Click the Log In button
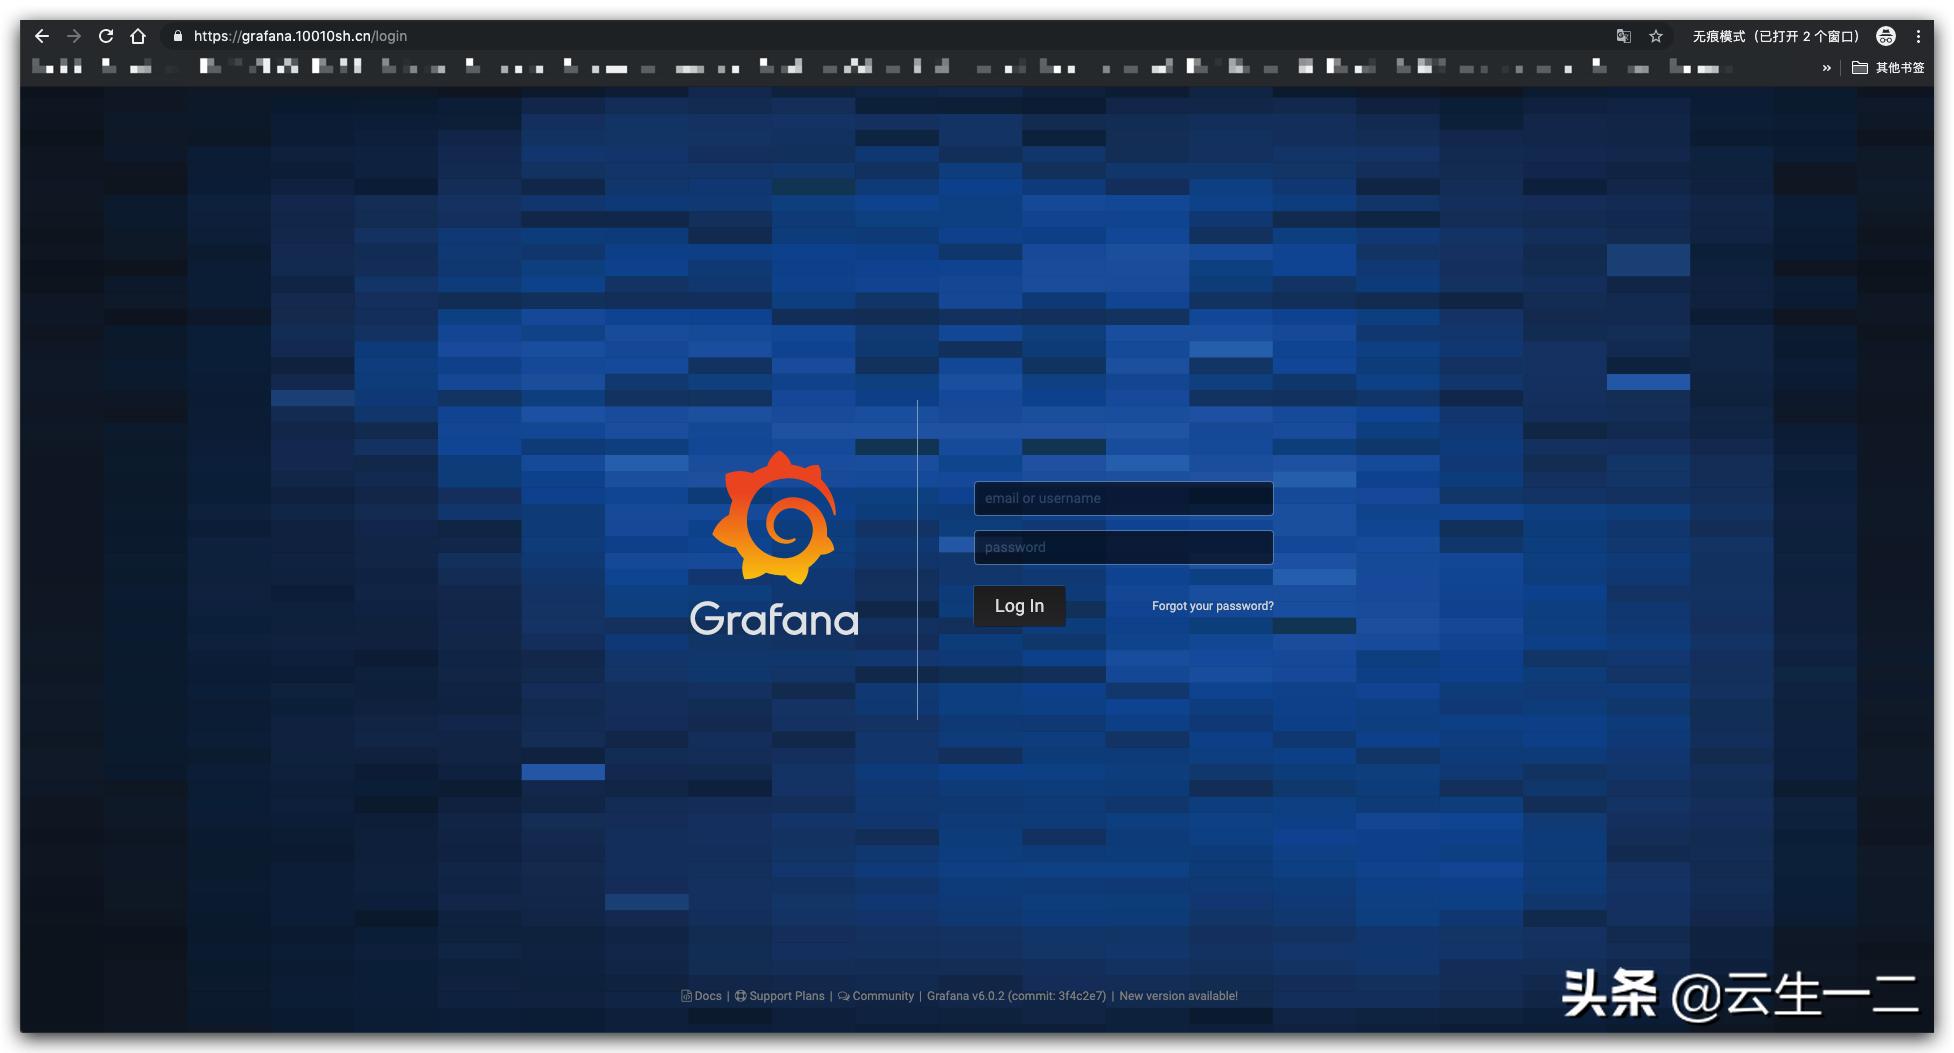Image resolution: width=1954 pixels, height=1053 pixels. [x=1019, y=606]
